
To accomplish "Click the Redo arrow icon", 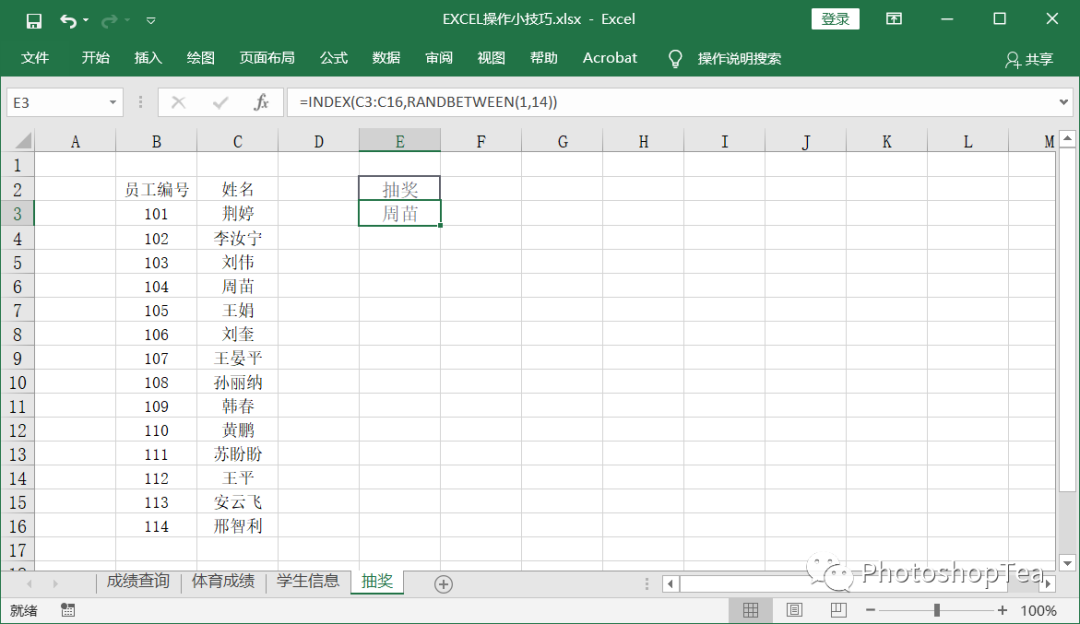I will 108,21.
